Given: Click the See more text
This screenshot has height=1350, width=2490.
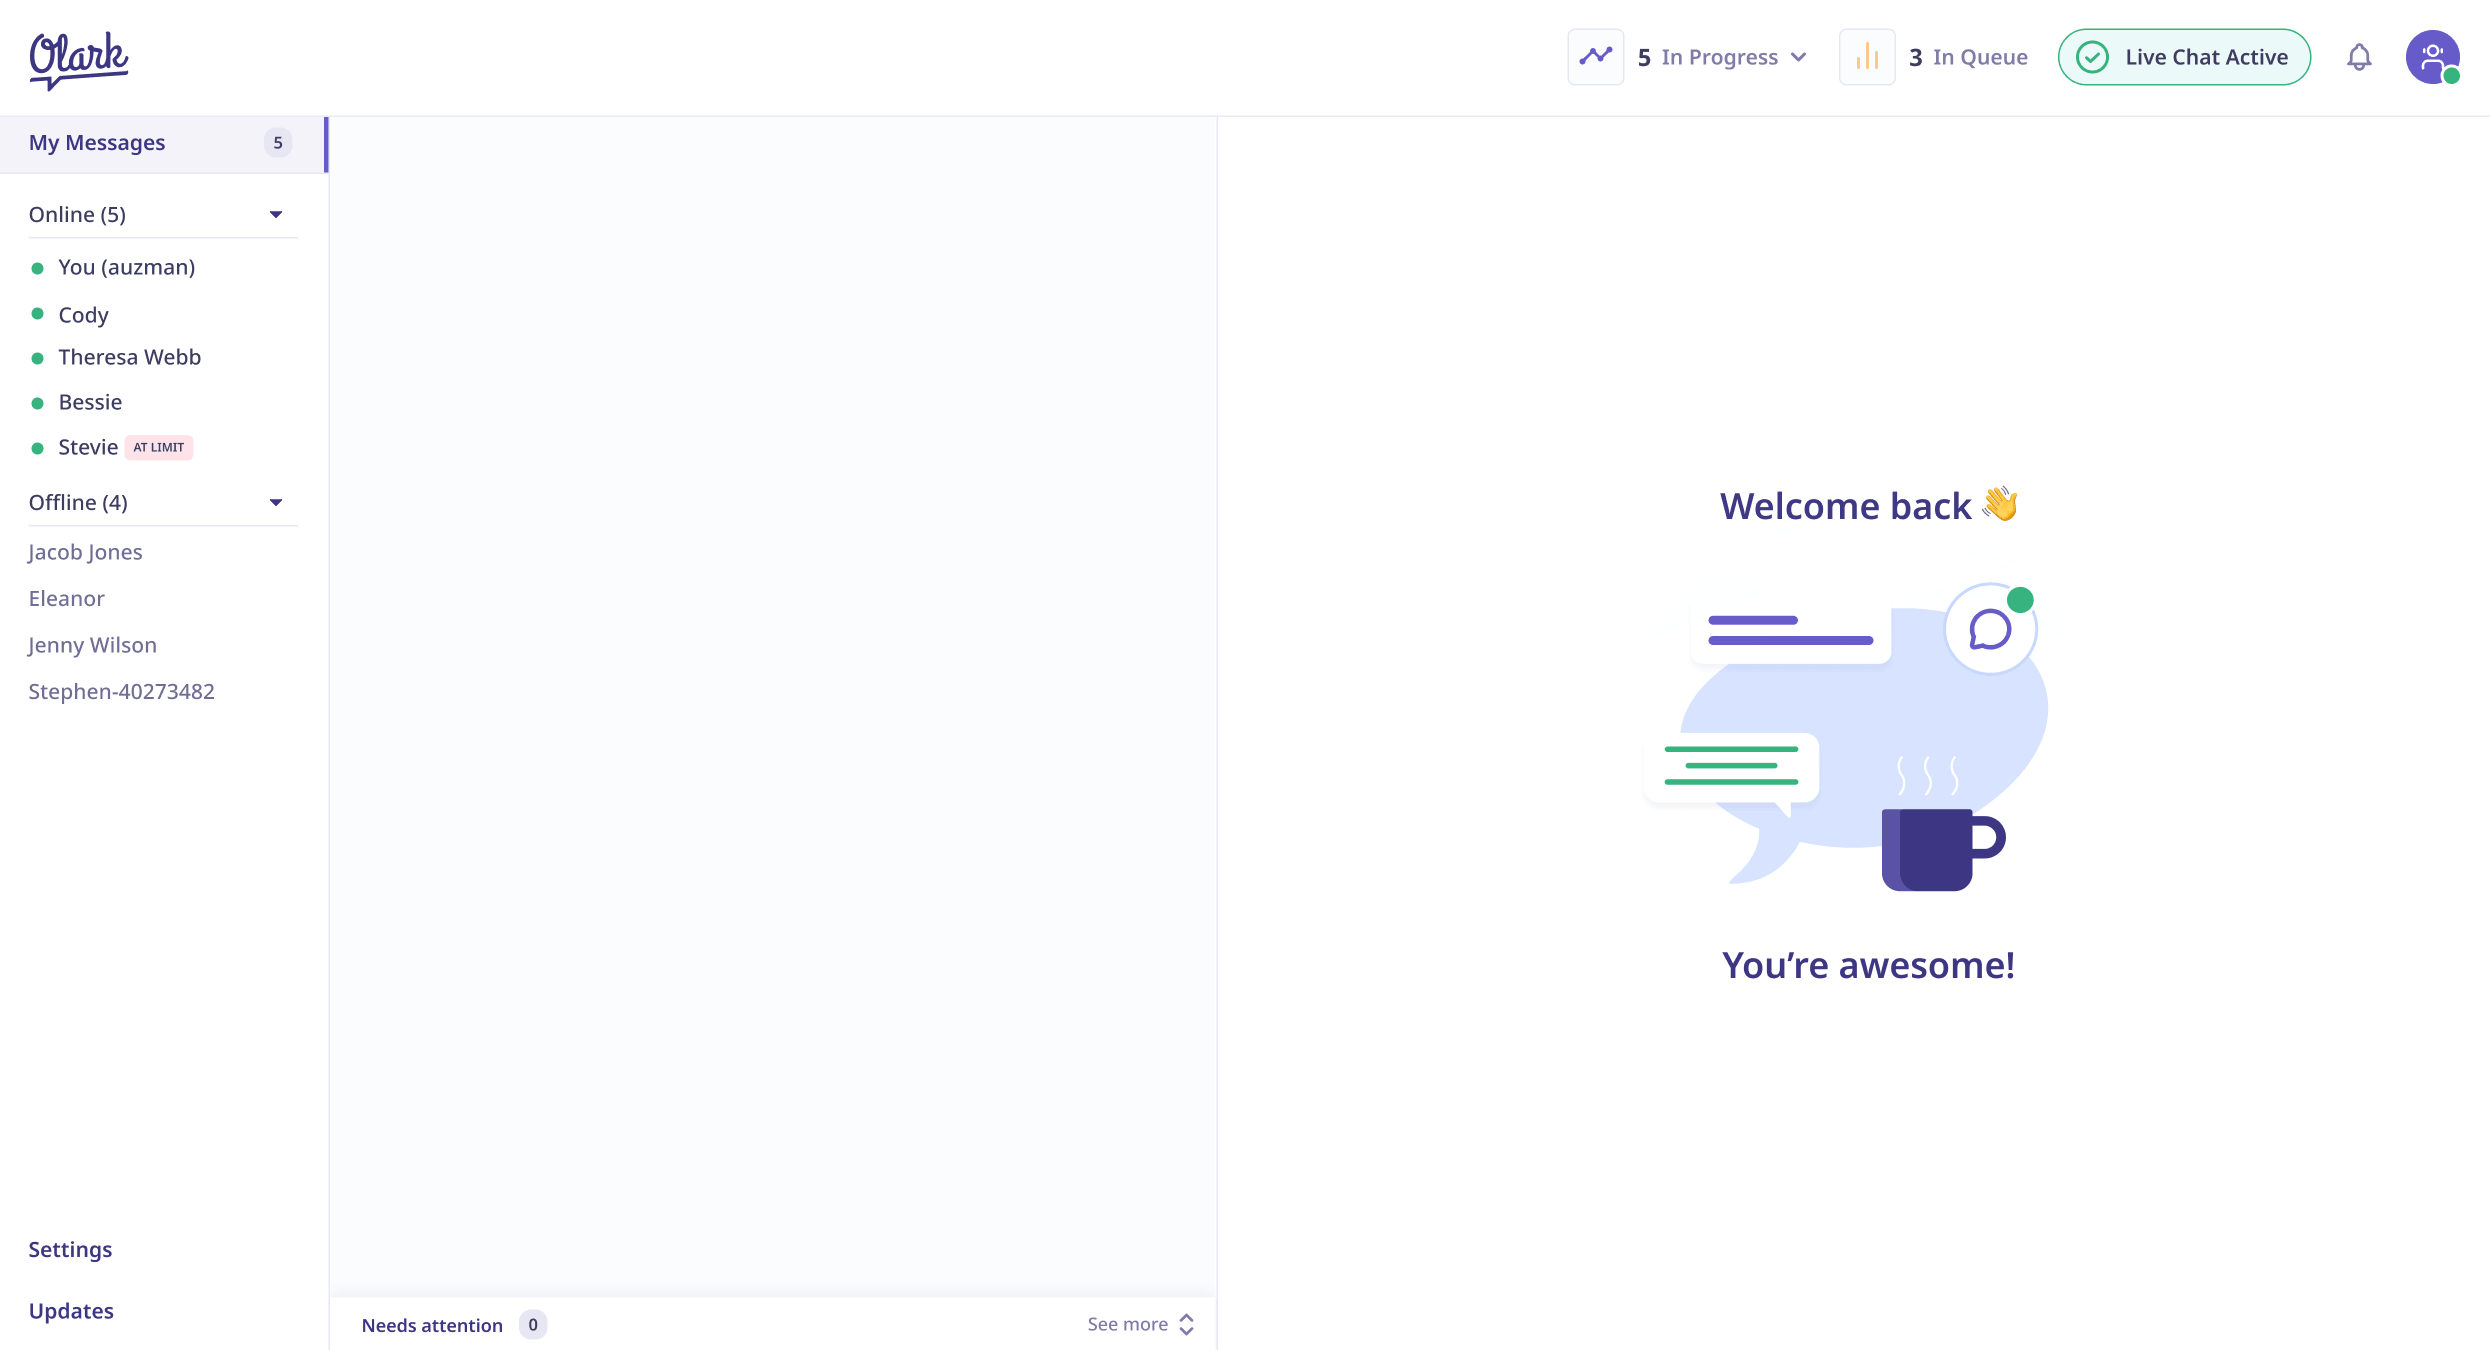Looking at the screenshot, I should 1127,1324.
